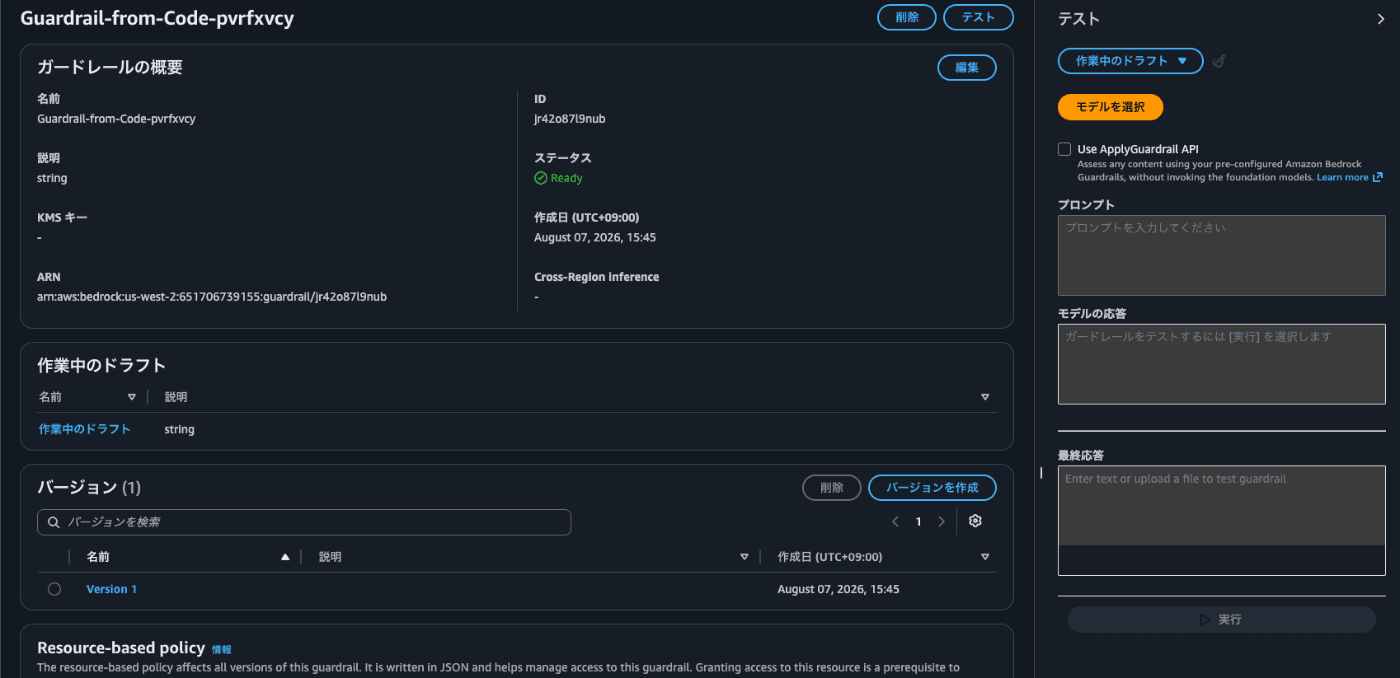Sort versions by 作成日 (UTC+09:00) arrow
Viewport: 1400px width, 678px height.
[985, 557]
